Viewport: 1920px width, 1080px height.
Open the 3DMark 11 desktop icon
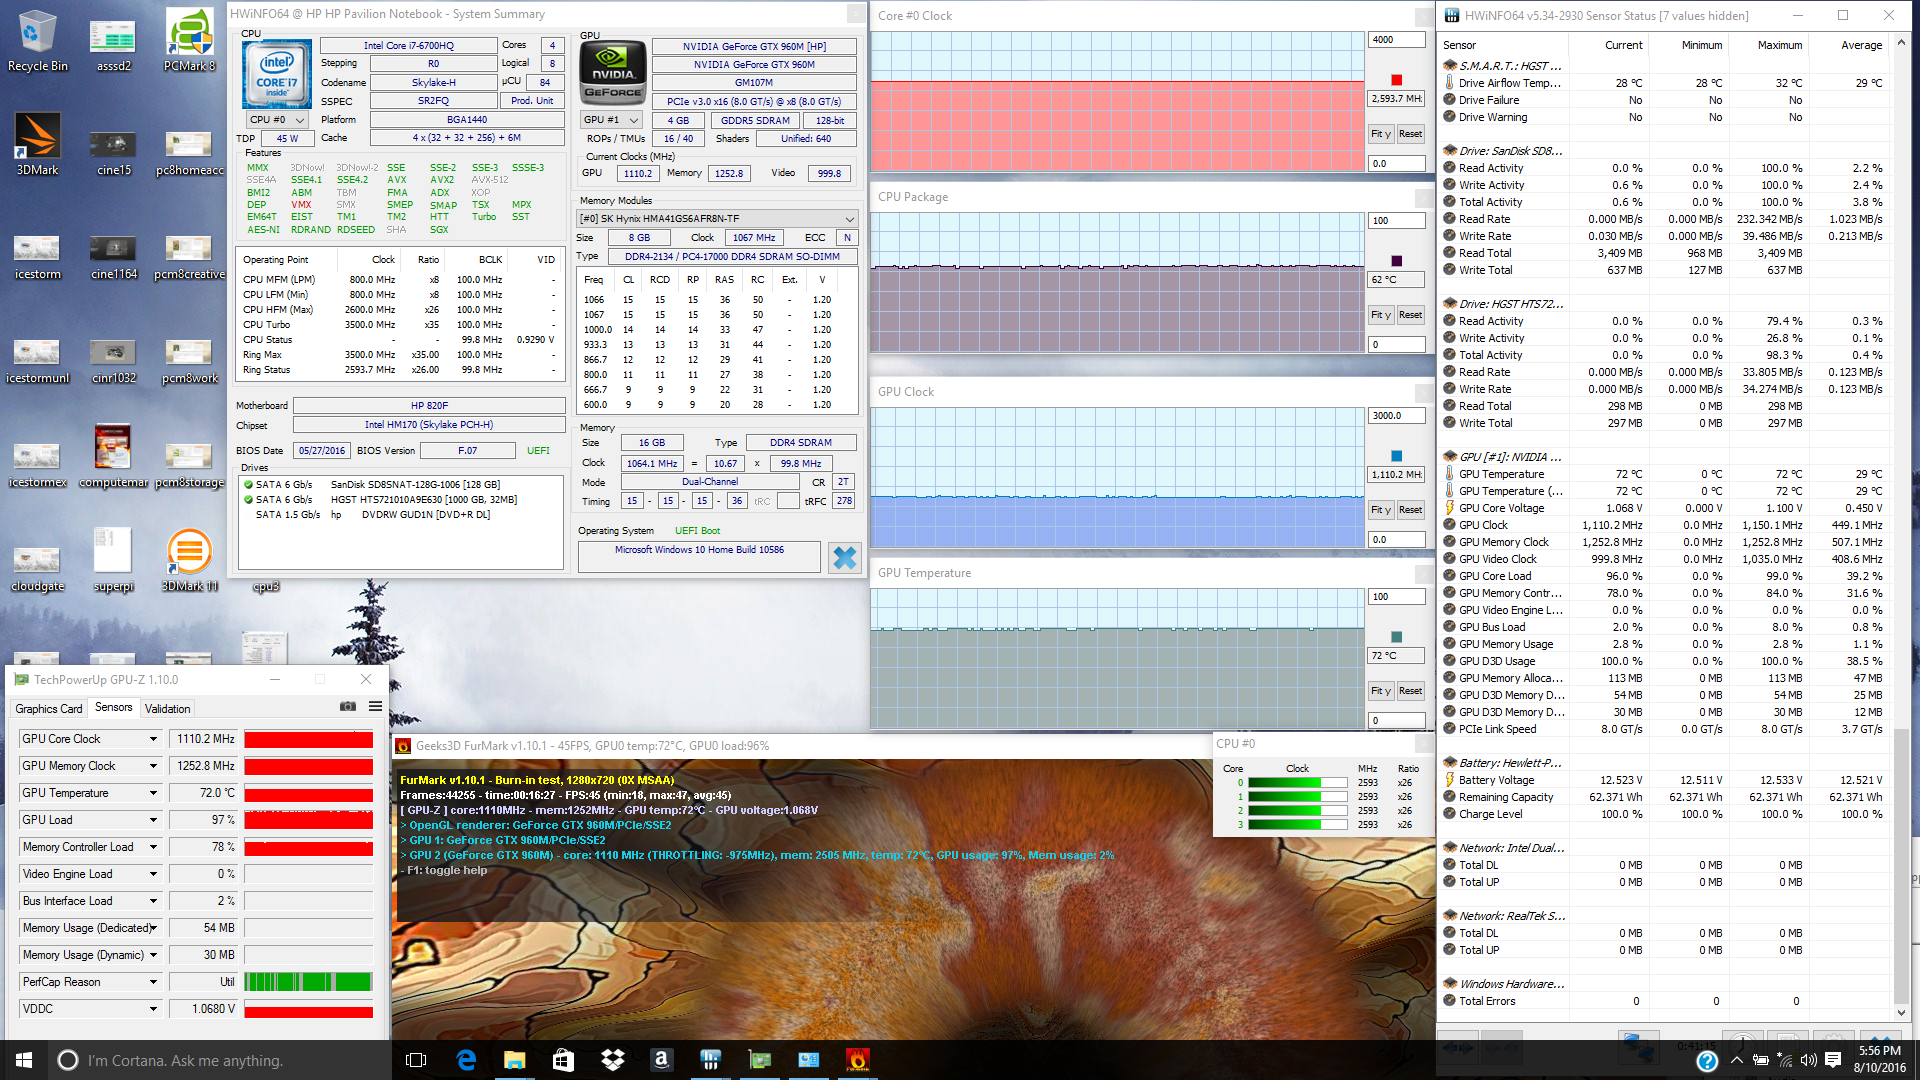click(189, 560)
